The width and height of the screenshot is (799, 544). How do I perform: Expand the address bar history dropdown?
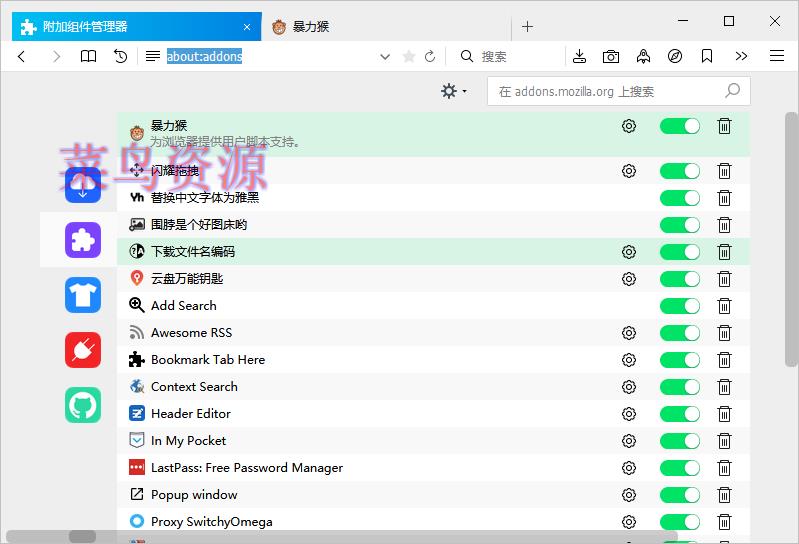385,57
